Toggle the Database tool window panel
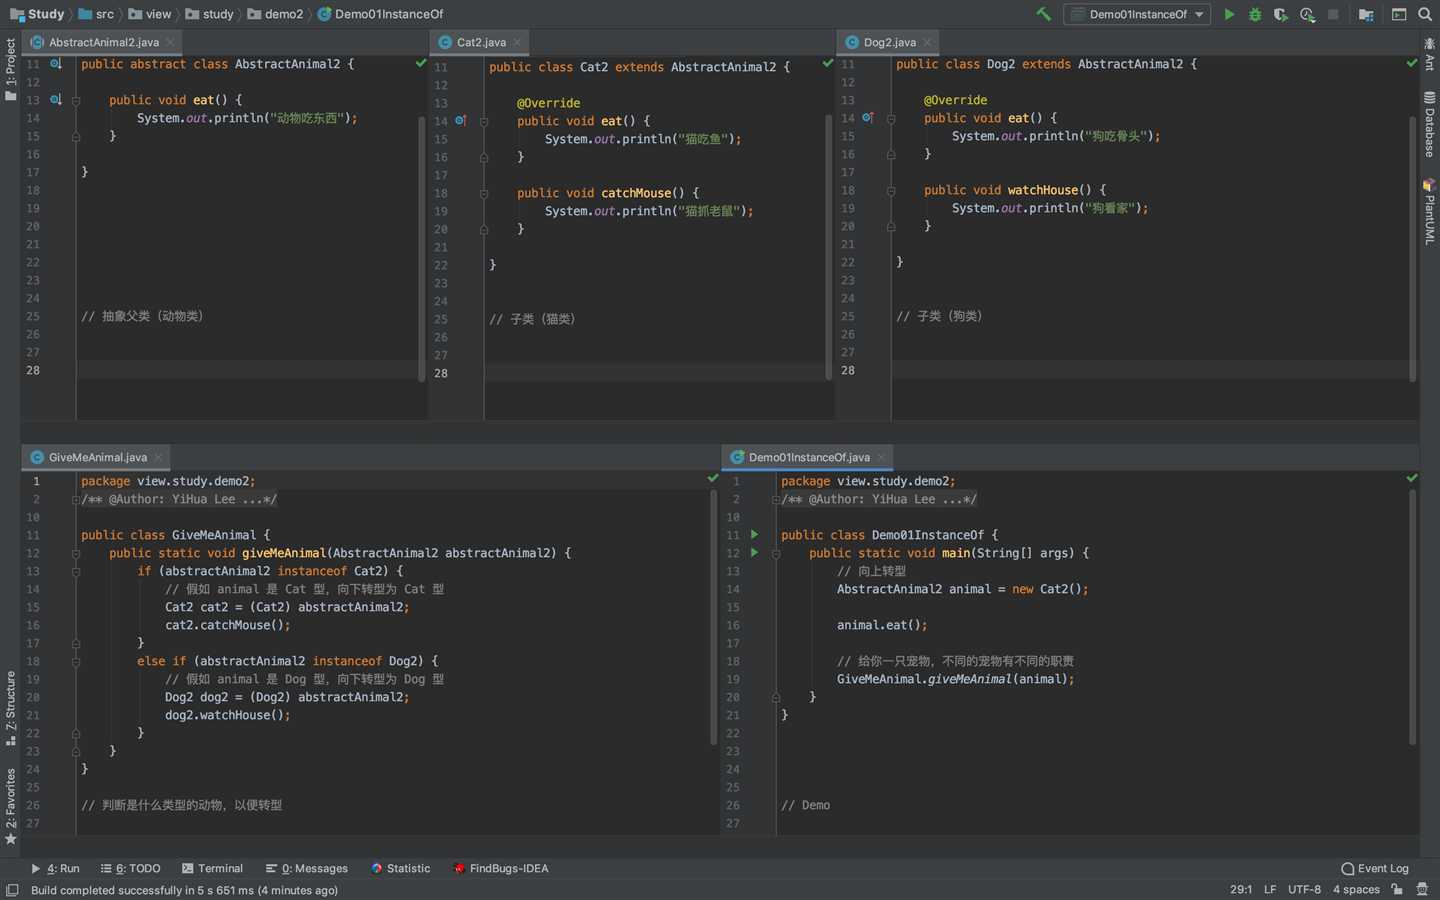Screen dimensions: 1440x900 [1429, 124]
